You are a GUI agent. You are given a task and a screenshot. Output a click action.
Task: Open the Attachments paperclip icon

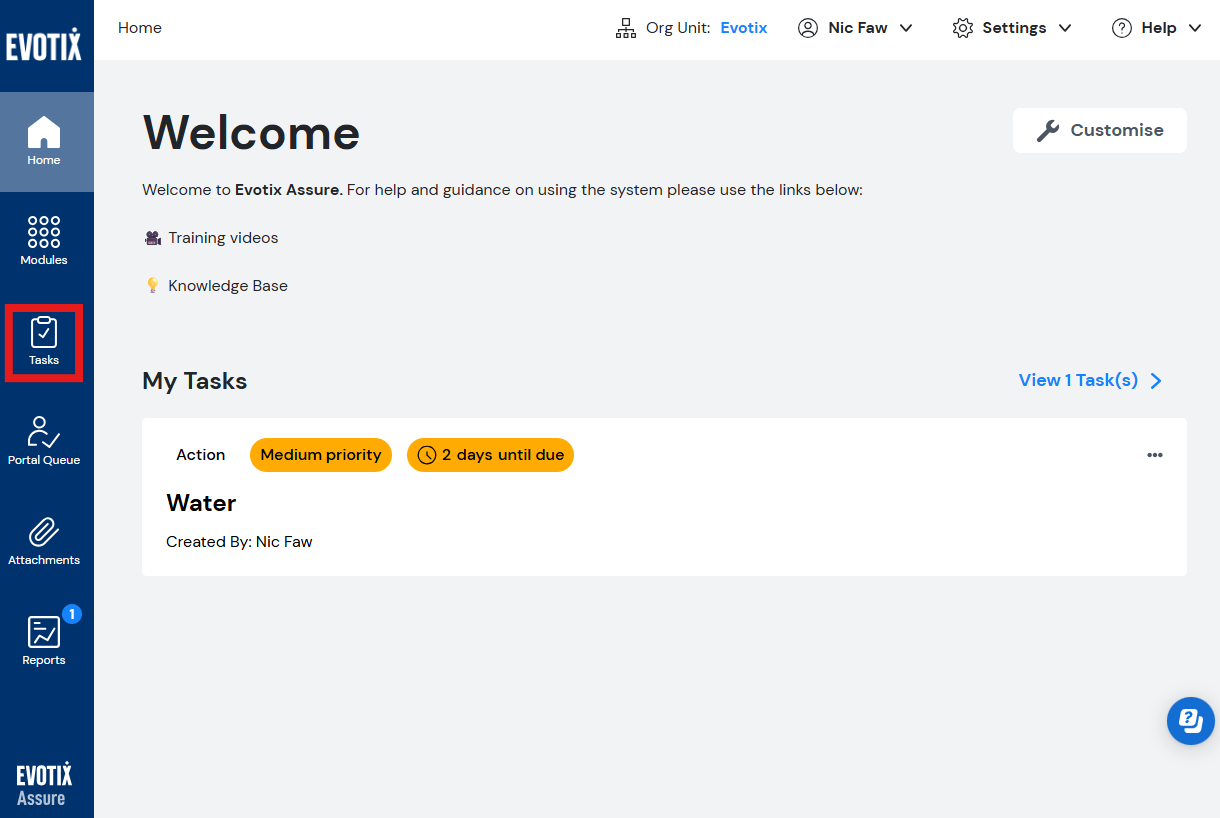point(44,532)
